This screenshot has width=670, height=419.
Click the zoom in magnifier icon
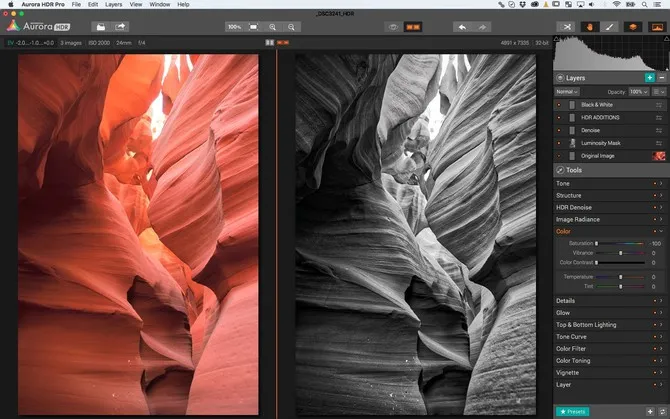(272, 27)
